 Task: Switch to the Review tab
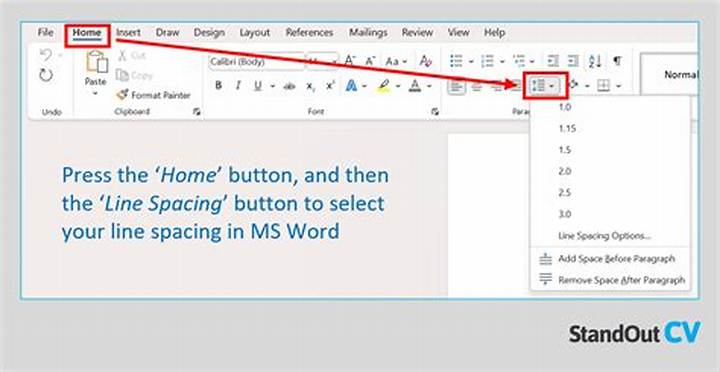(x=417, y=33)
